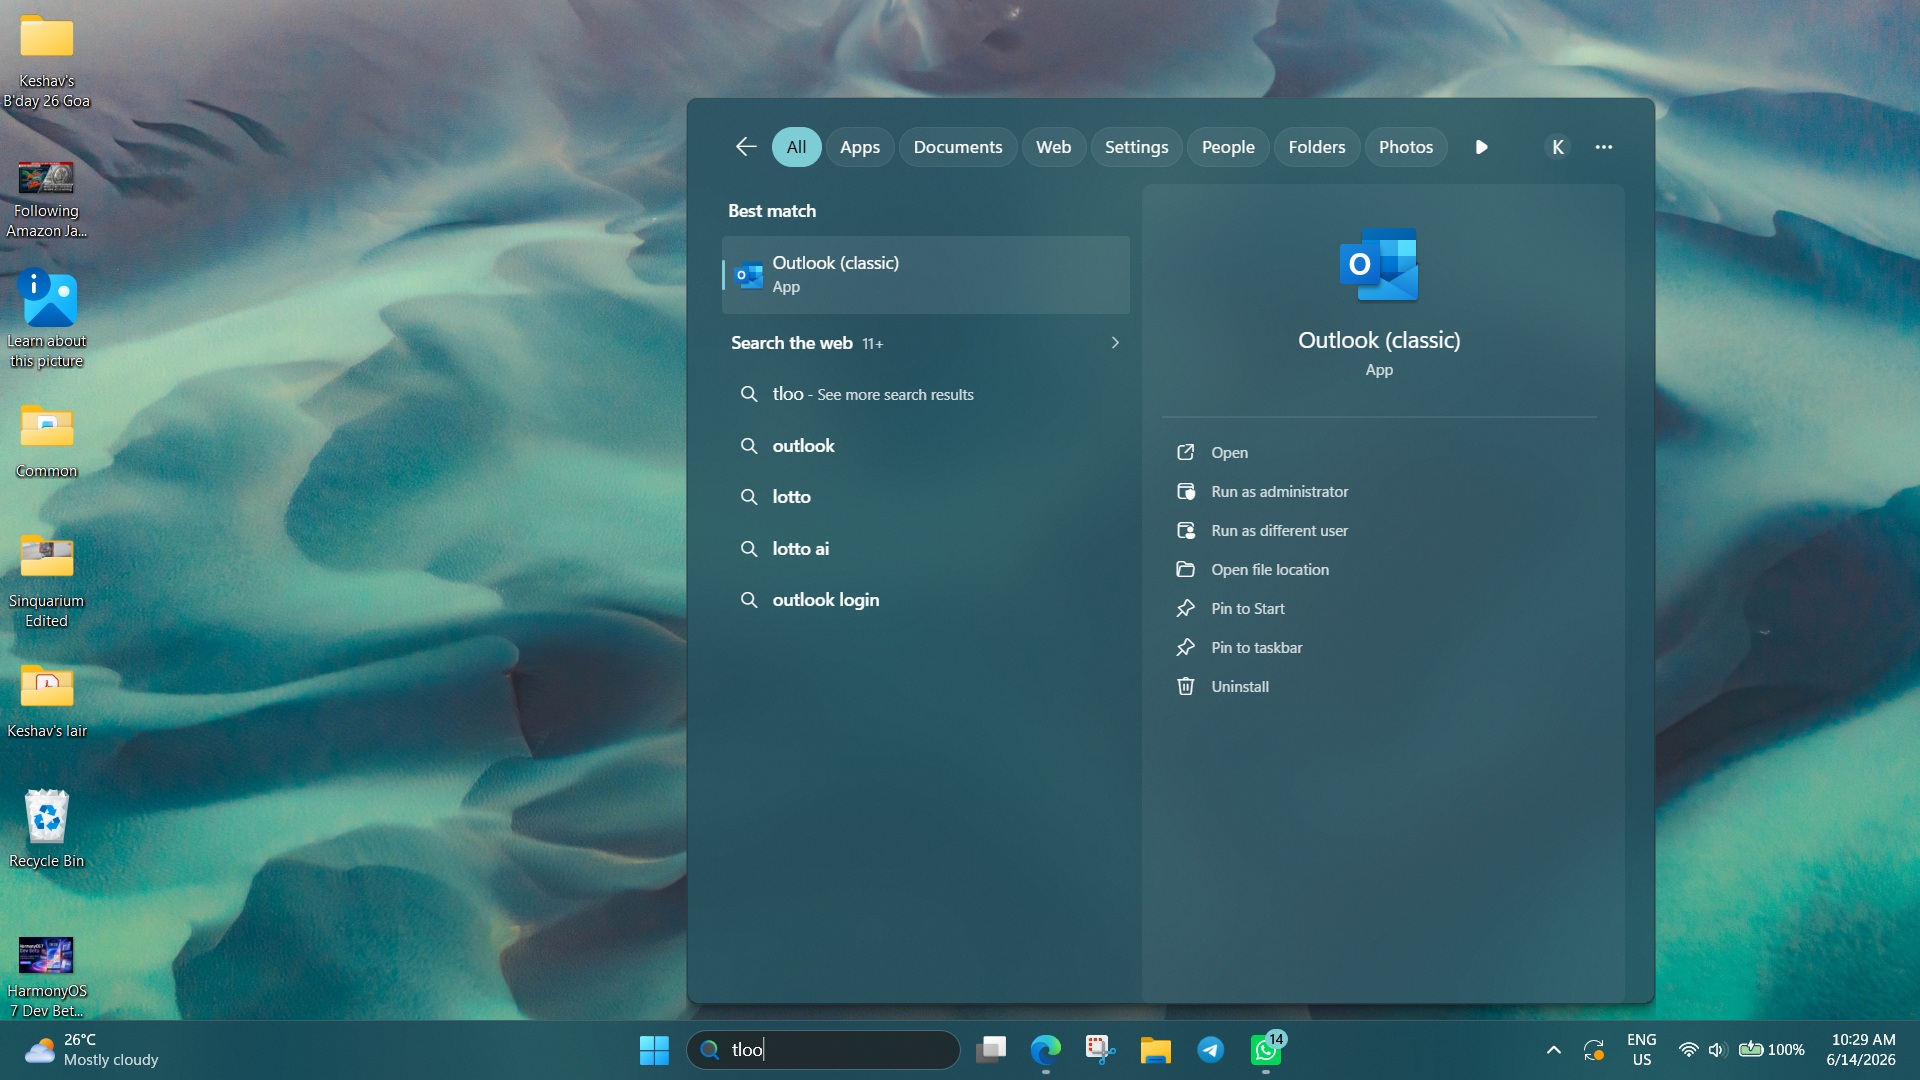Open the search panel more options ellipsis

[1604, 147]
